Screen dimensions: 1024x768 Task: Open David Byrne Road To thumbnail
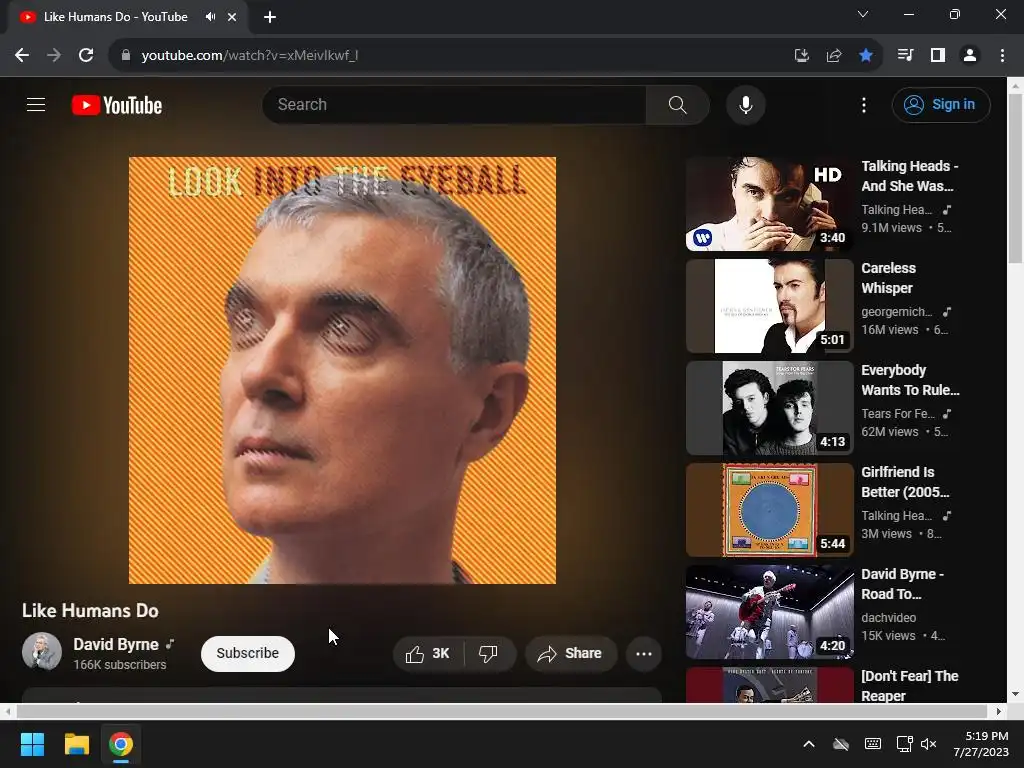[769, 612]
